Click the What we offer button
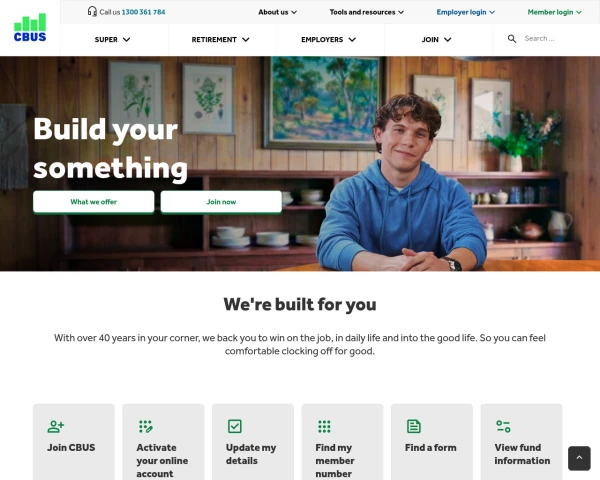The height and width of the screenshot is (480, 600). pyautogui.click(x=94, y=202)
